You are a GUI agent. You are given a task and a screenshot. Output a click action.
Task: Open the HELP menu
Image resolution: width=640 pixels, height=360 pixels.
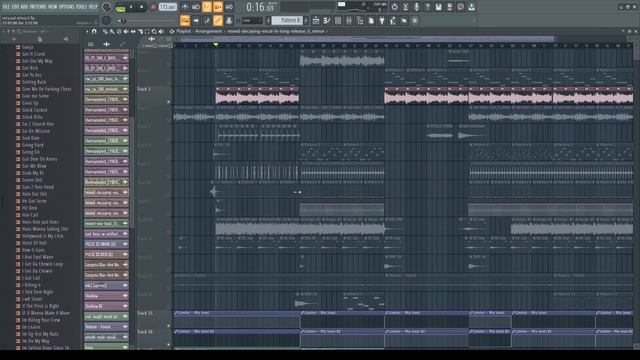pyautogui.click(x=93, y=7)
